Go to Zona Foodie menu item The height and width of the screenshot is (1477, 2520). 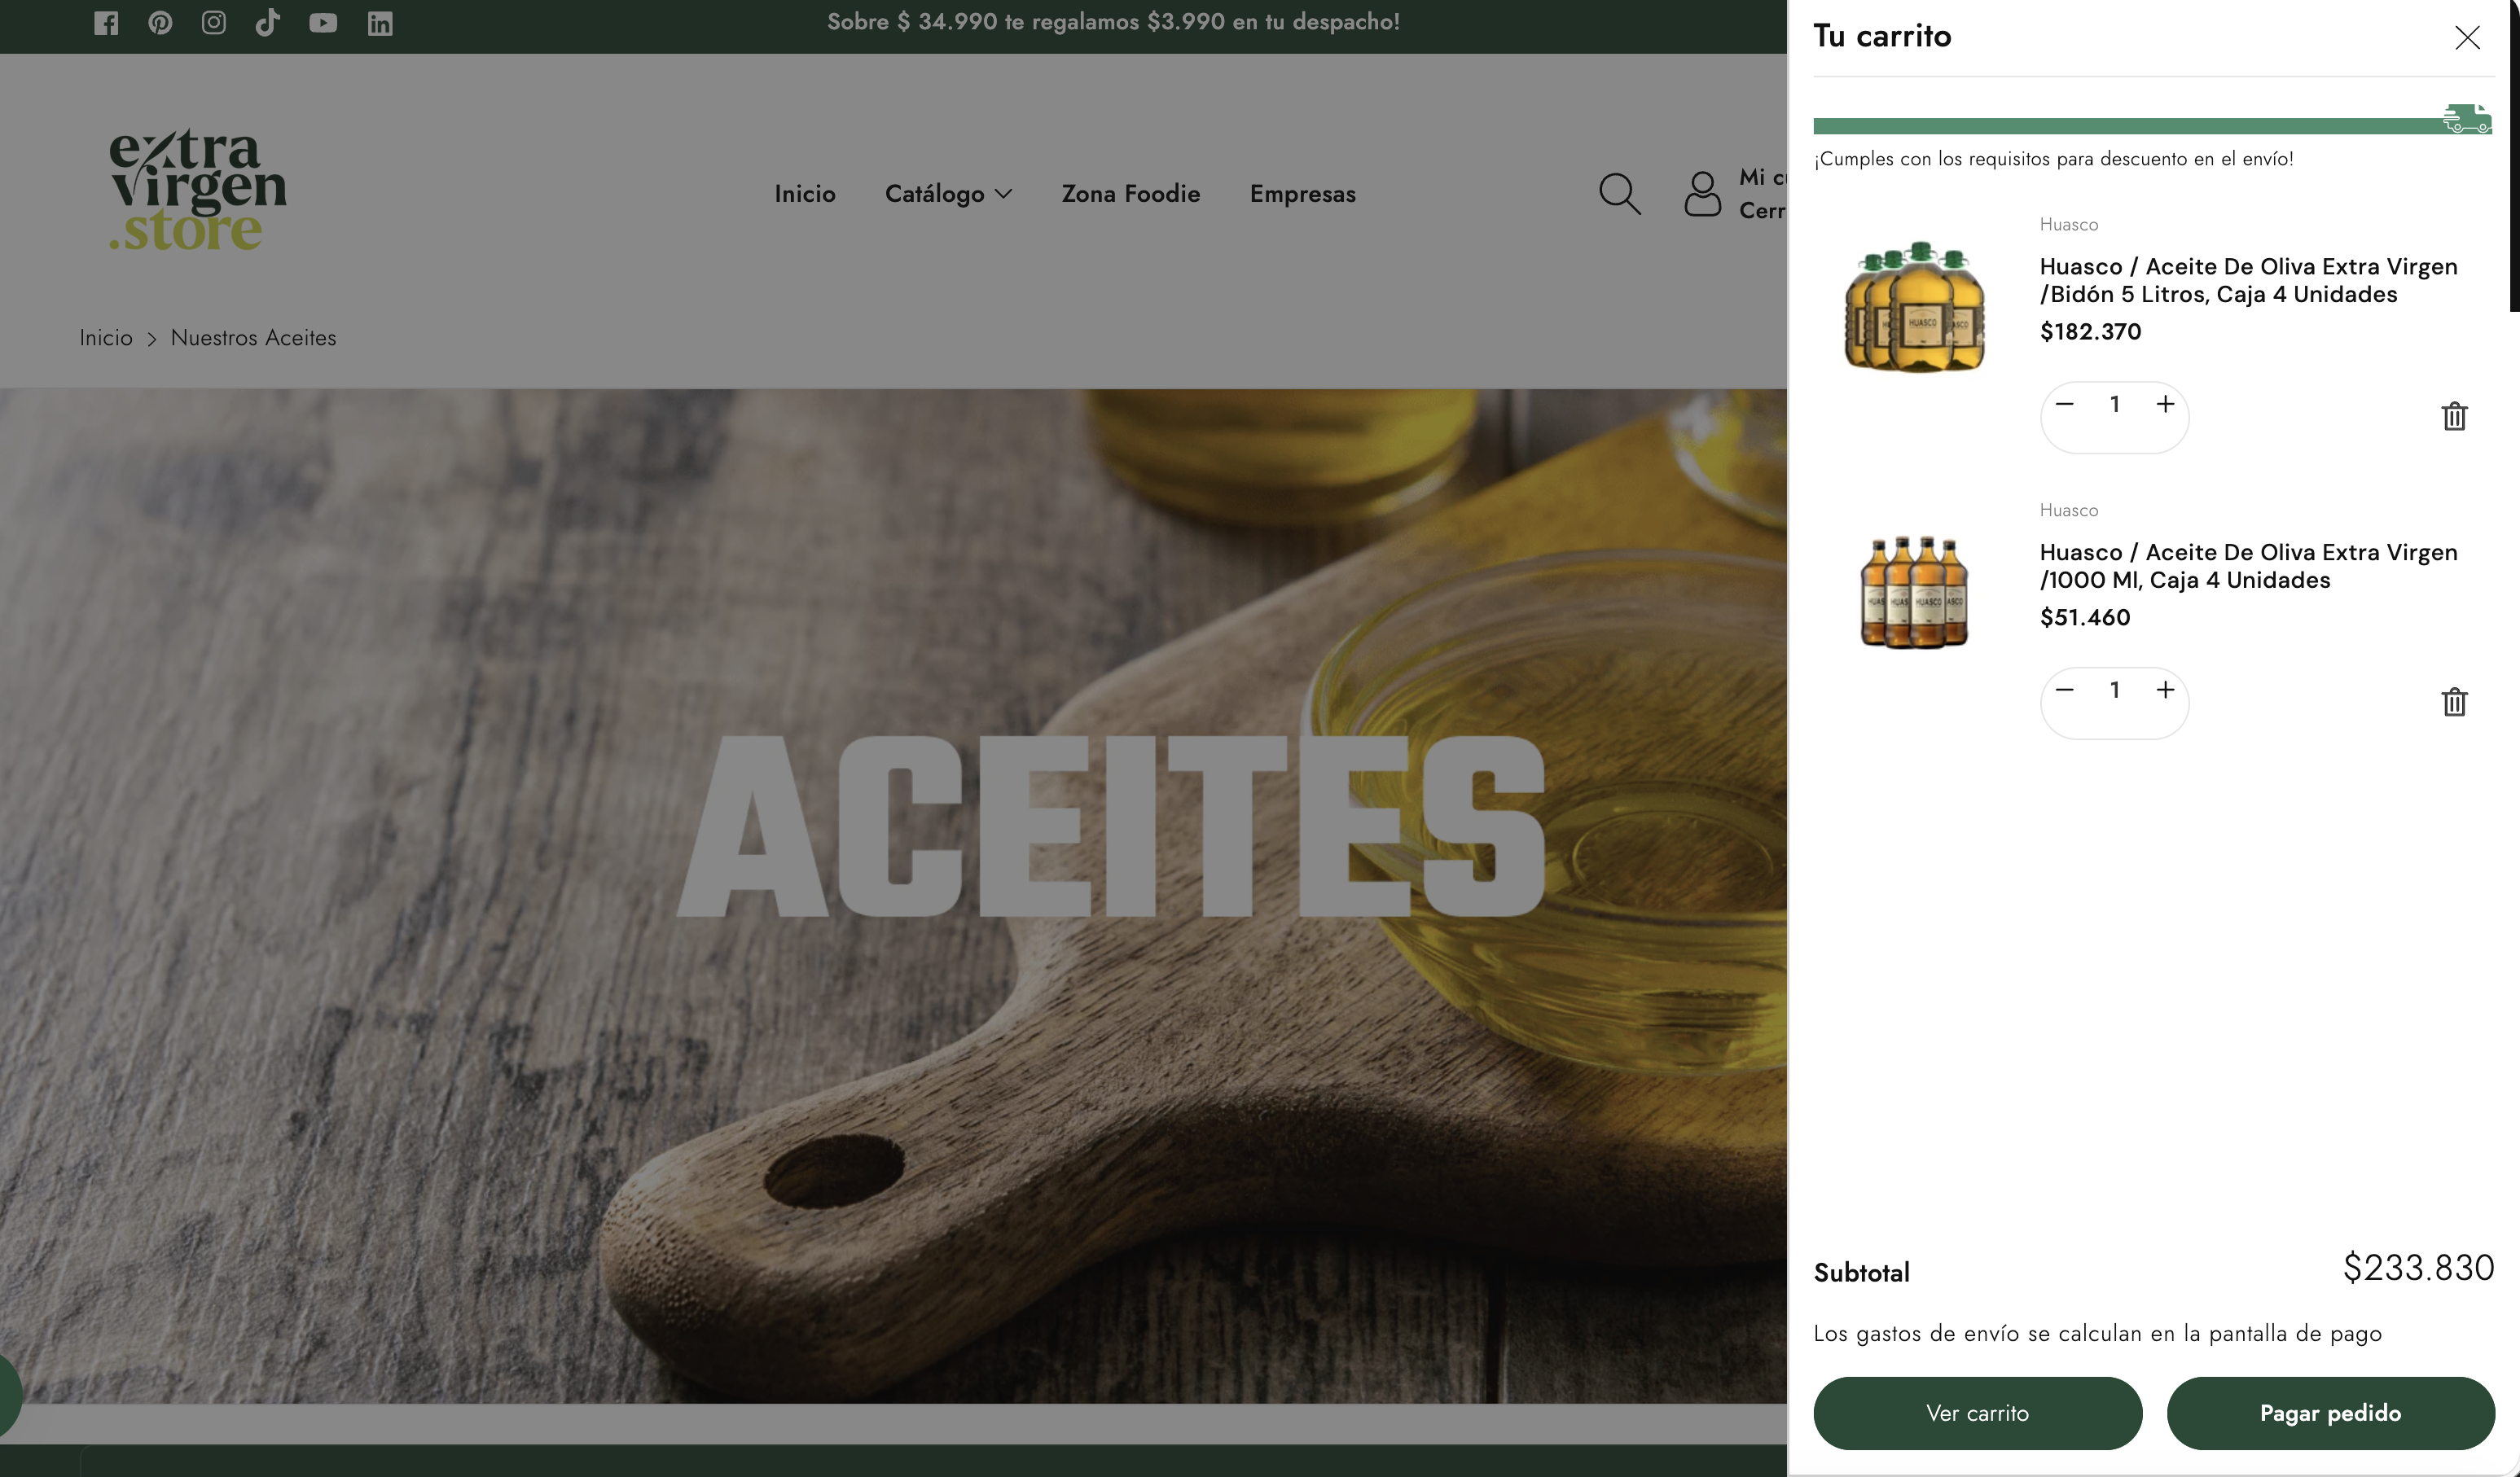(1130, 194)
